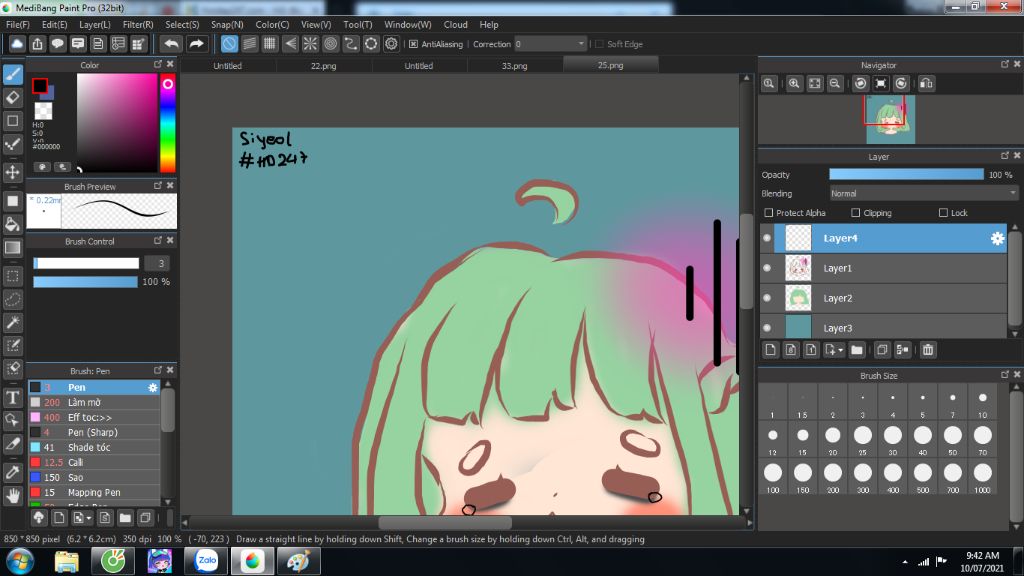The height and width of the screenshot is (576, 1024).
Task: Turn off snap using Snap Off icon
Action: pos(229,44)
